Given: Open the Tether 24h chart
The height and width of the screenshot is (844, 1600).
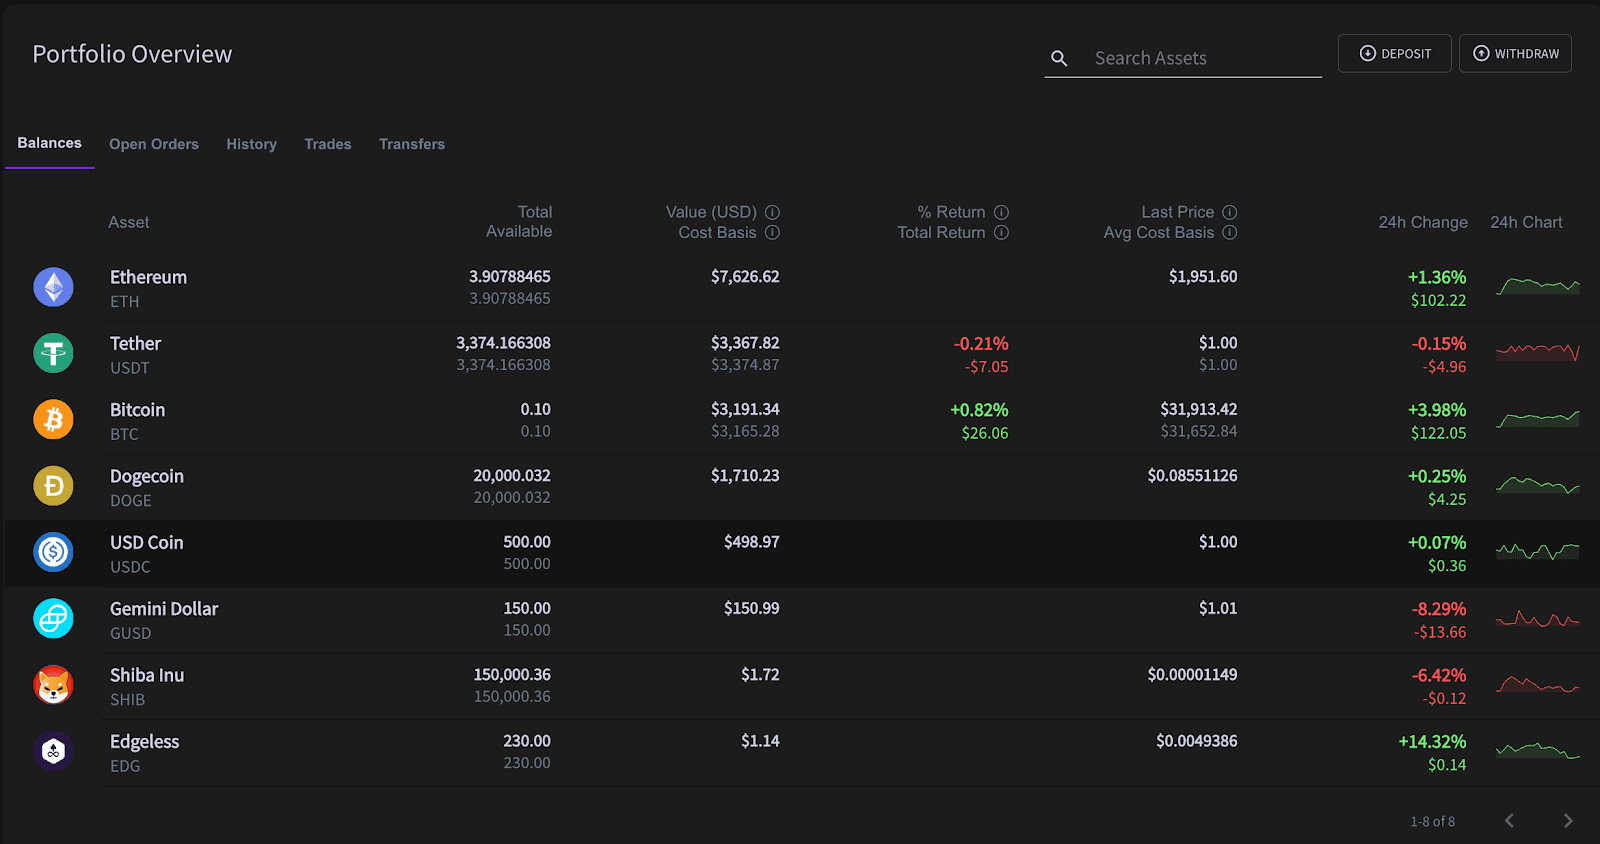Looking at the screenshot, I should (1538, 353).
